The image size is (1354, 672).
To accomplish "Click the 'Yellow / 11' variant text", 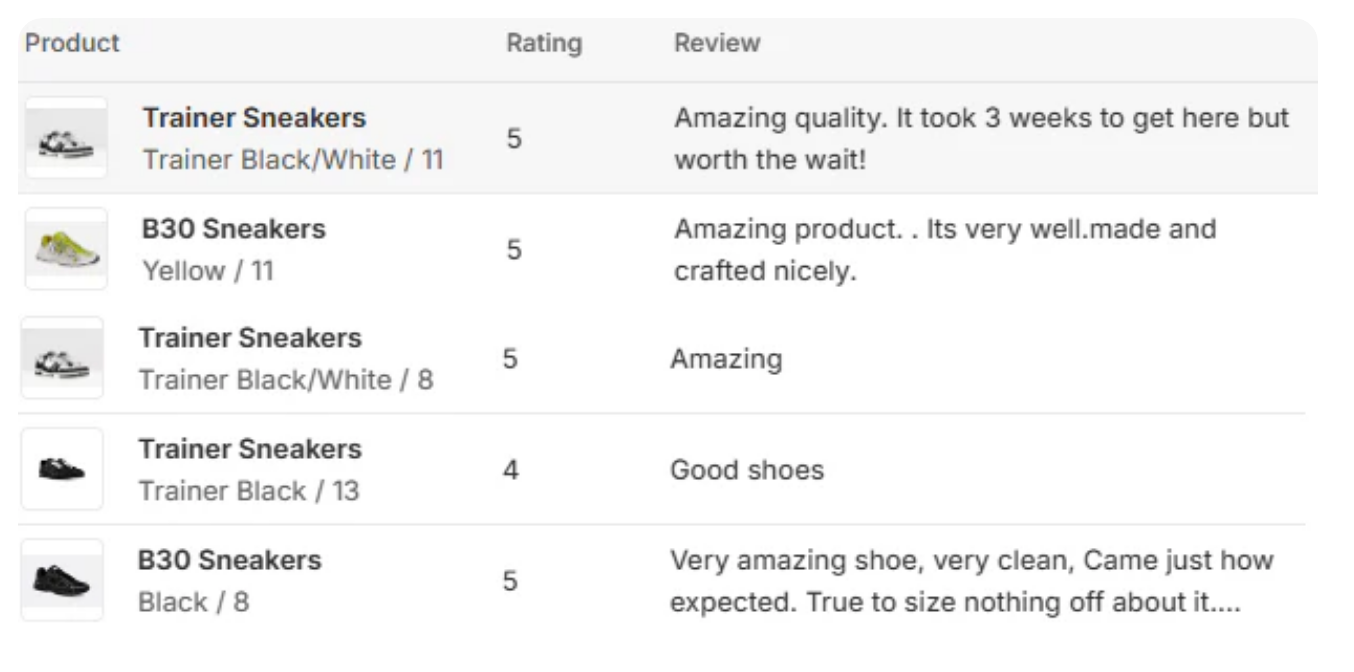I will click(208, 271).
